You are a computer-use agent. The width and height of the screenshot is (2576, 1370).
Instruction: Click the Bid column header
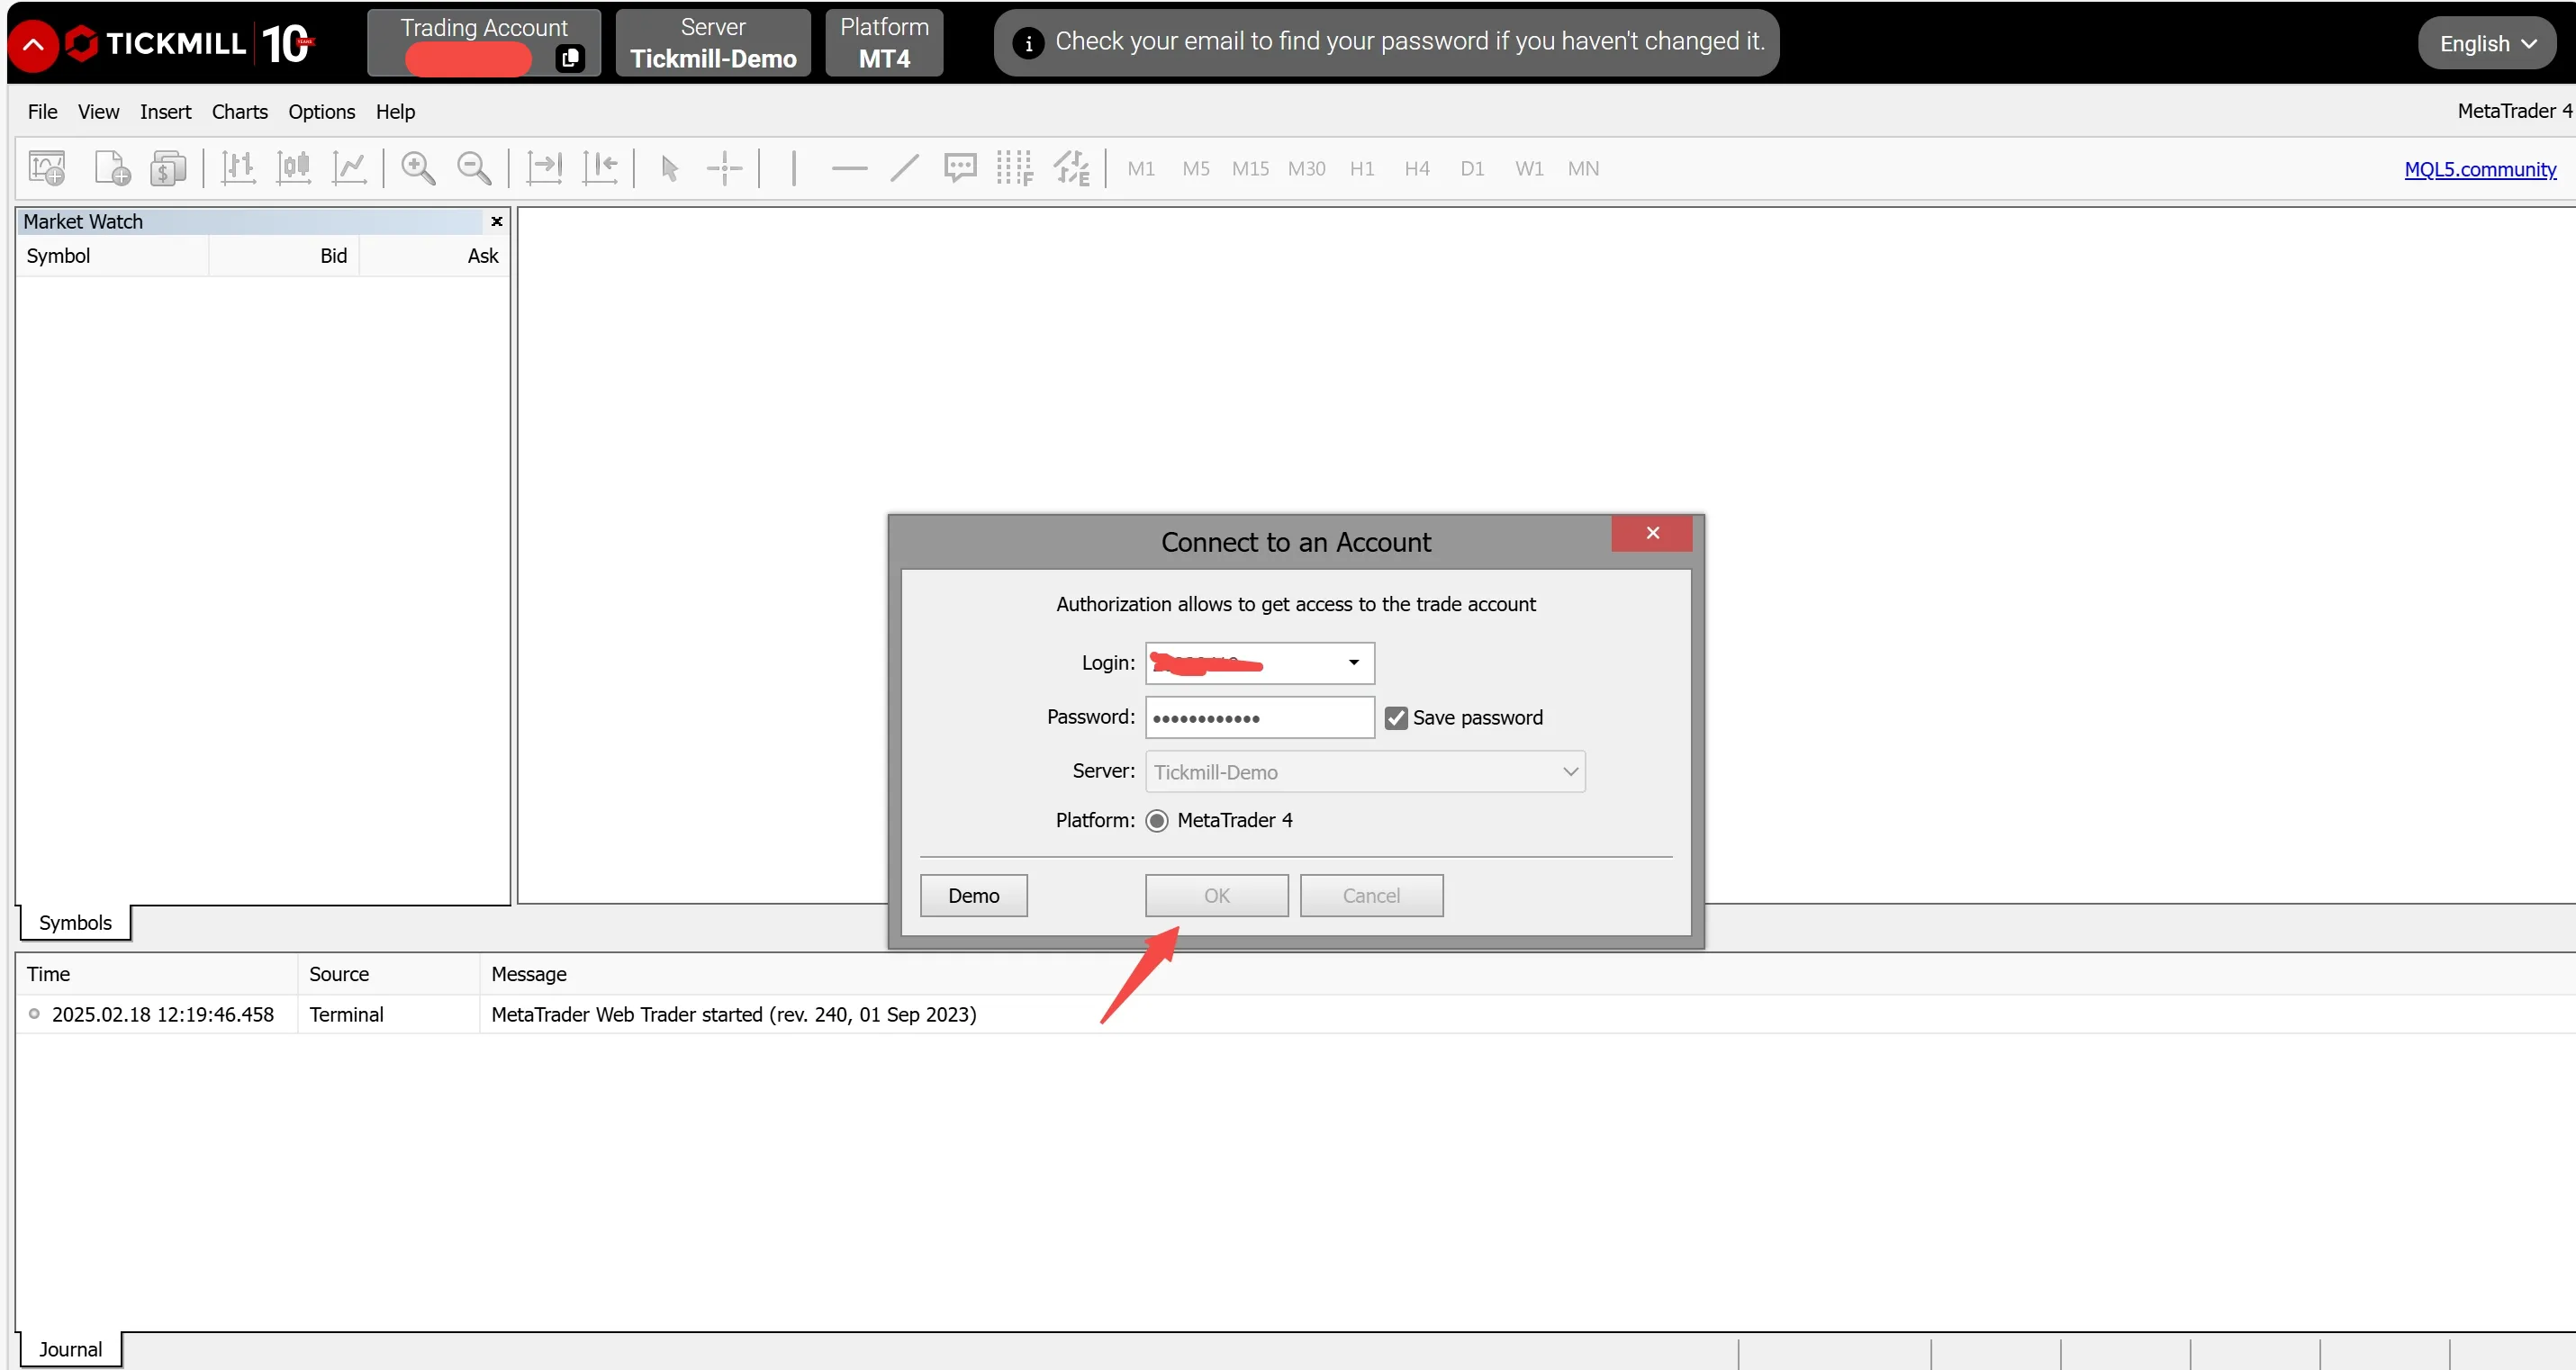(x=284, y=256)
